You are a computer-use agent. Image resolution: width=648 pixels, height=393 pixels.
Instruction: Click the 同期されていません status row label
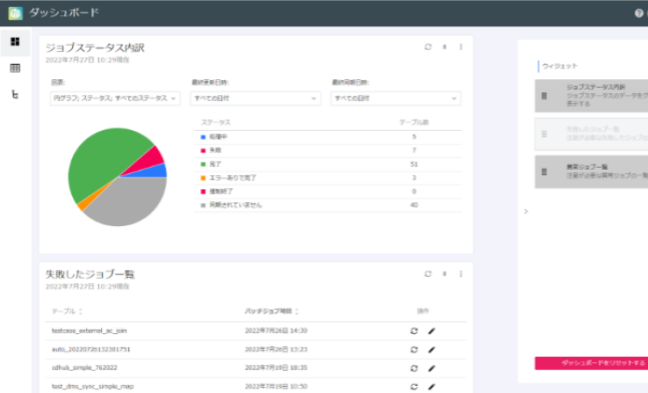pyautogui.click(x=236, y=205)
